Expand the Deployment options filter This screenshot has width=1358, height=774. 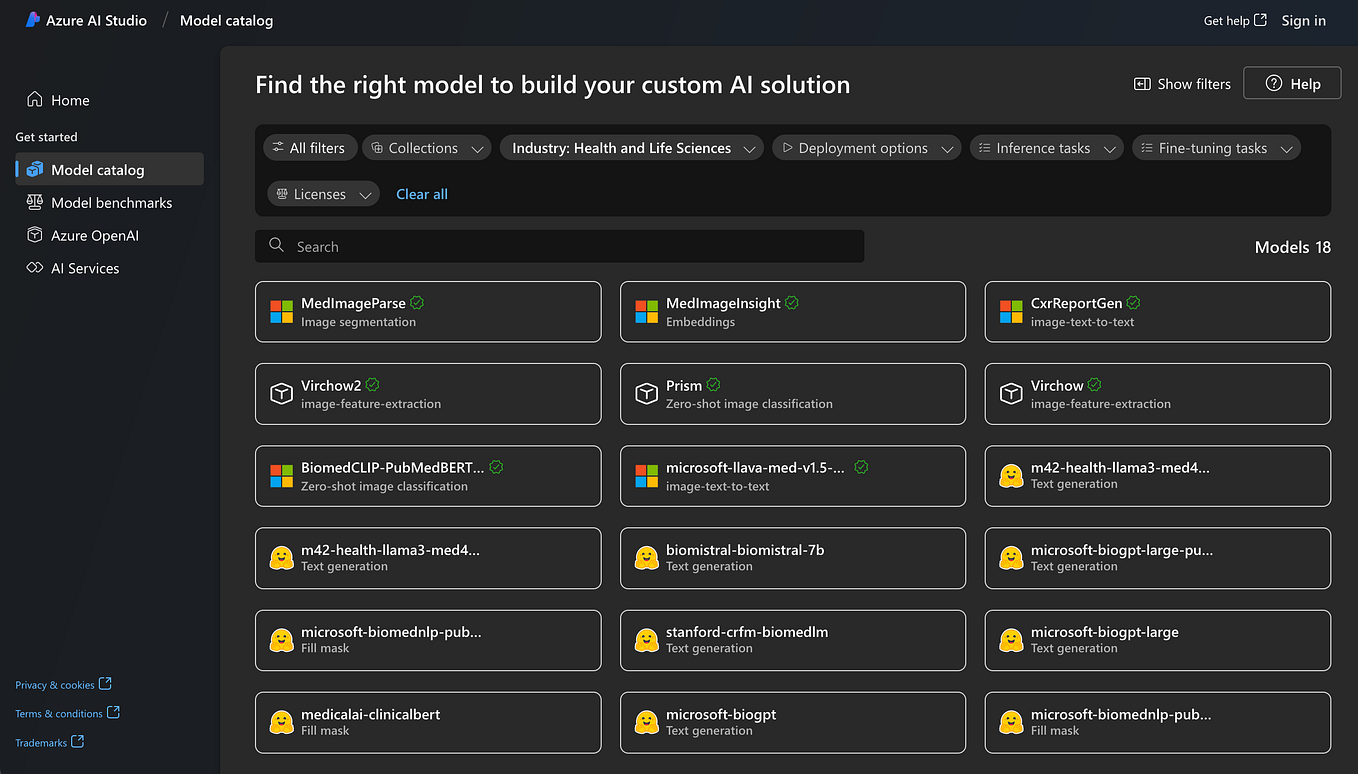coord(867,148)
